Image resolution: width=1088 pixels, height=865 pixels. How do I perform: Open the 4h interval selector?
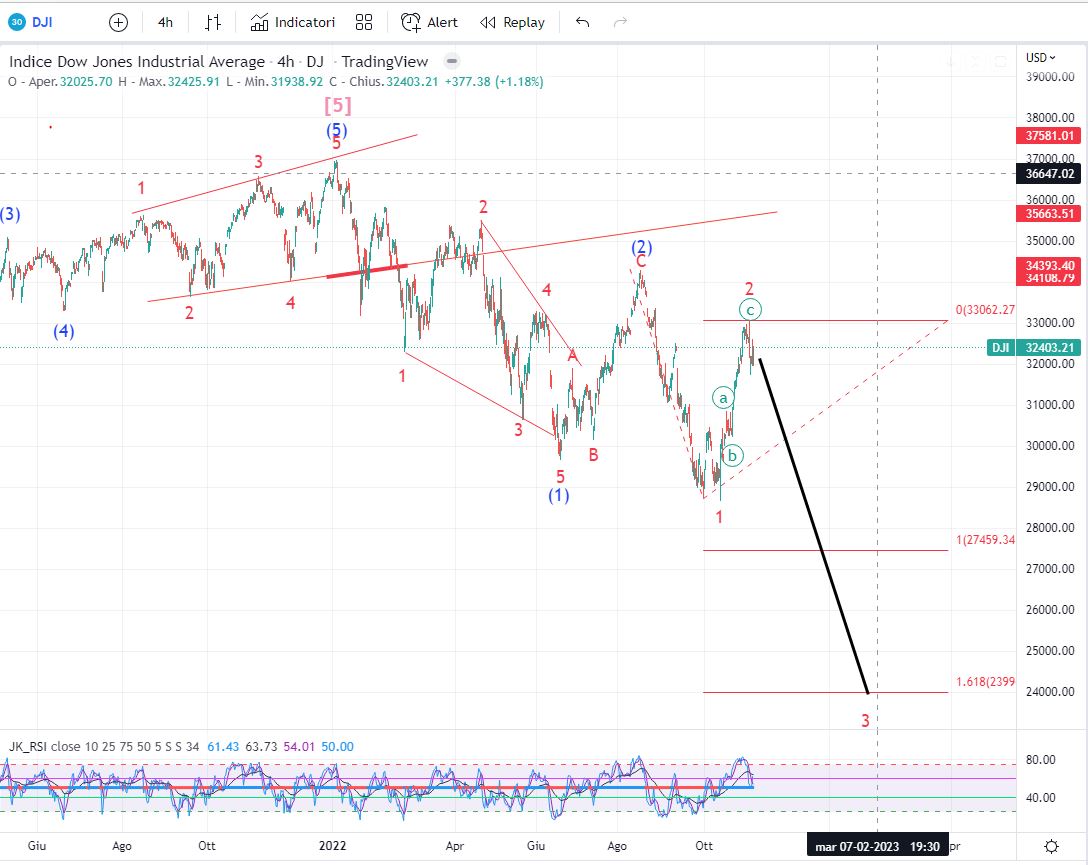(x=165, y=22)
